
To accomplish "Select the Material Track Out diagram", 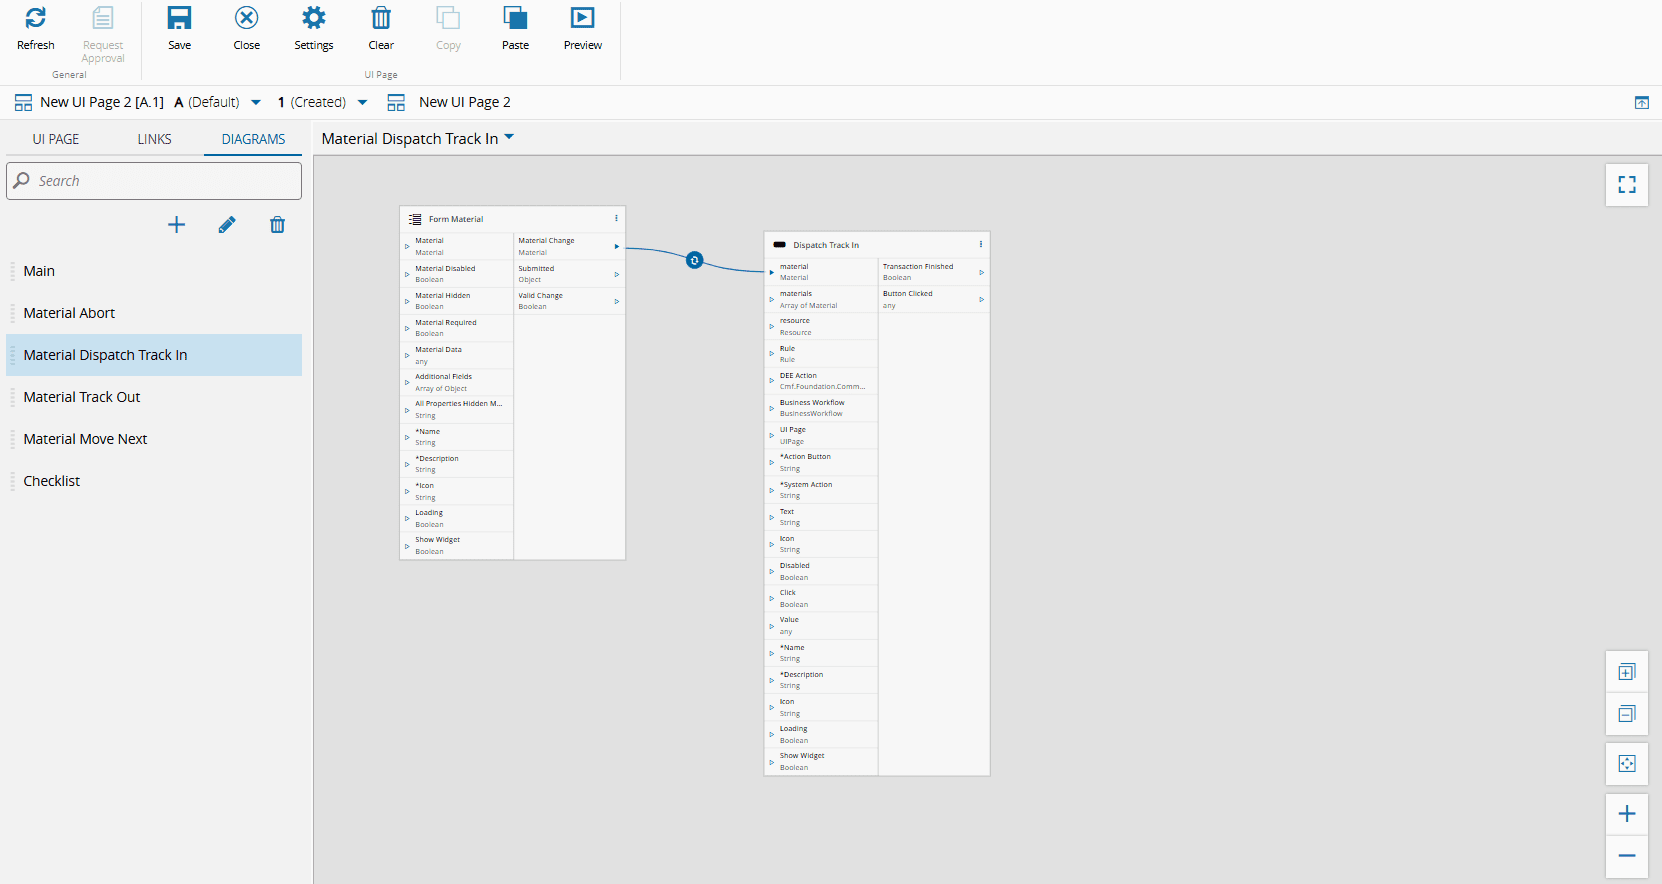I will pyautogui.click(x=82, y=397).
